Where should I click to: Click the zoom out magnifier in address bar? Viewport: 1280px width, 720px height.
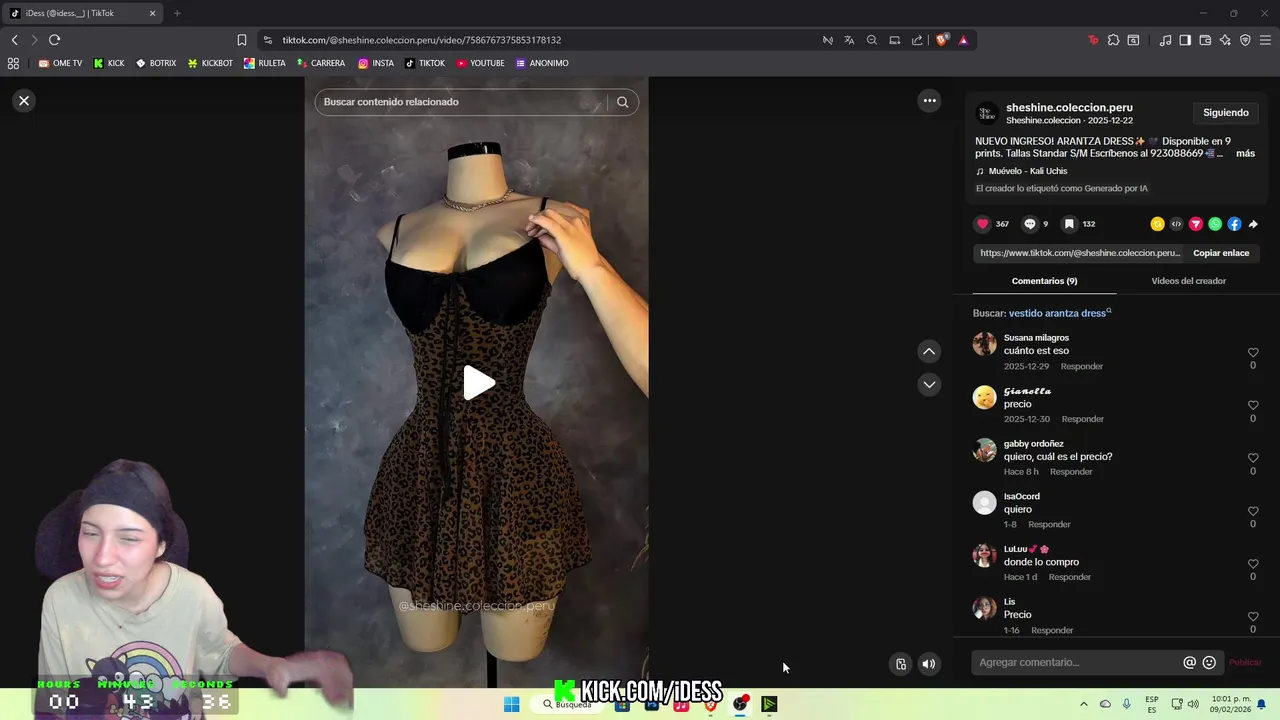[872, 40]
